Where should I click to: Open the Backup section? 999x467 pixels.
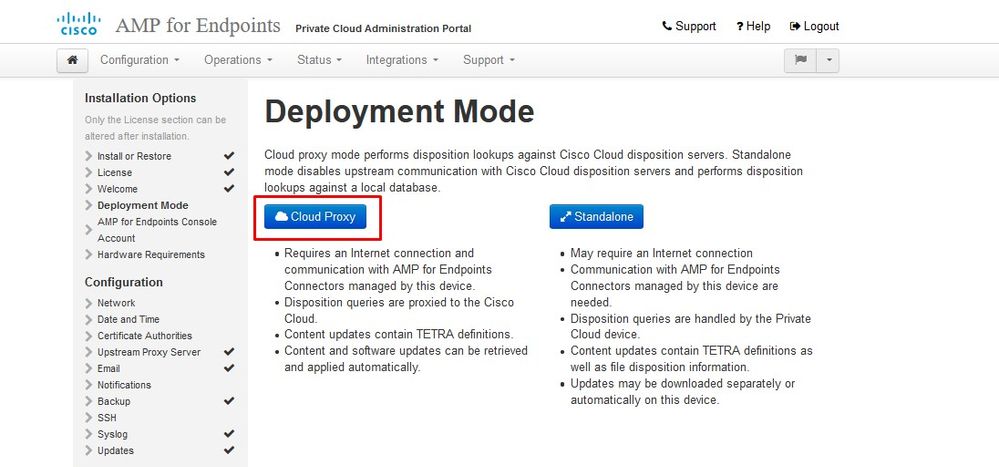[113, 402]
